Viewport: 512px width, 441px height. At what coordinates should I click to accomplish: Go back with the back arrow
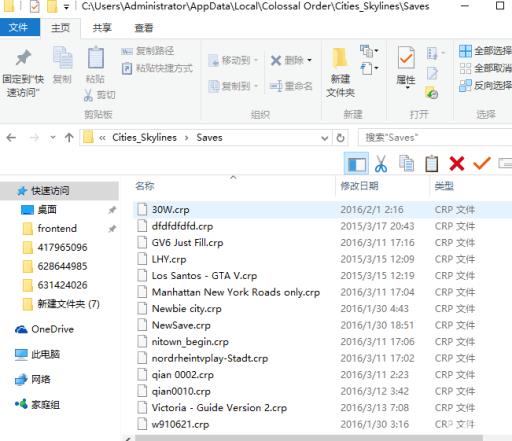click(x=11, y=138)
